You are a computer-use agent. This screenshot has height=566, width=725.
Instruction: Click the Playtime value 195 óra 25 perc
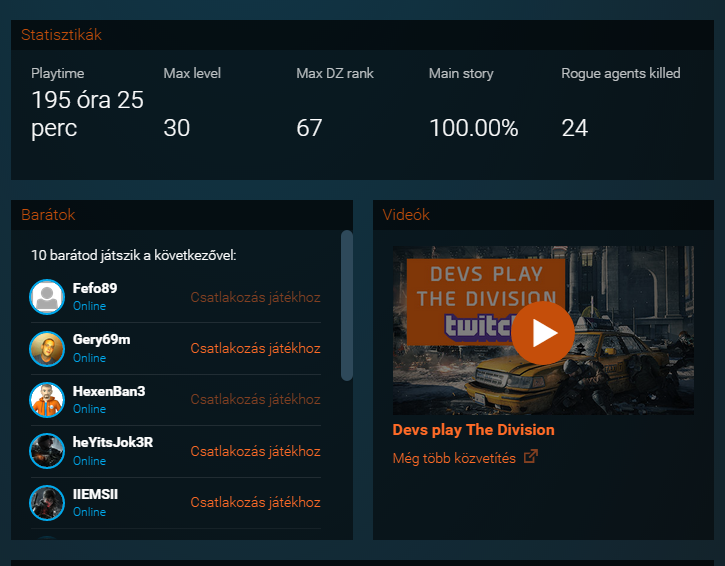coord(87,114)
